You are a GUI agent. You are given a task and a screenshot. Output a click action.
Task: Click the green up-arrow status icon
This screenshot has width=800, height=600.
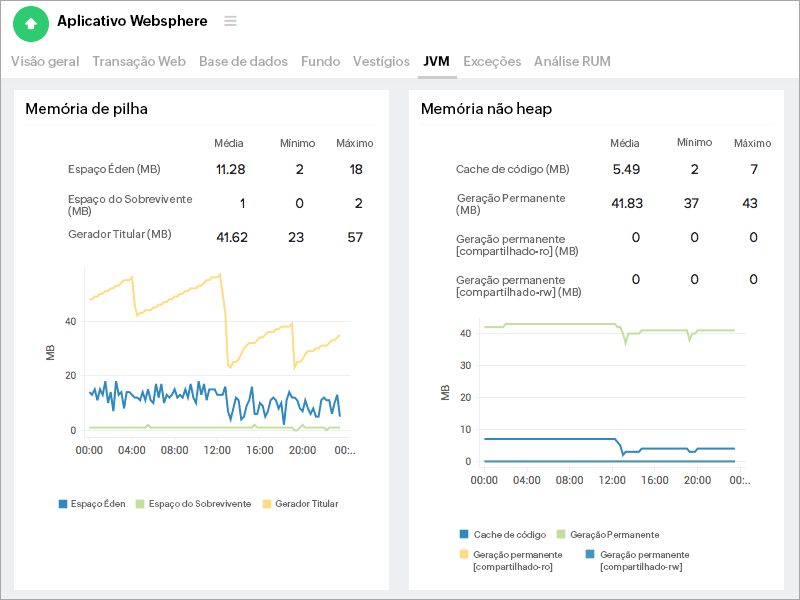click(31, 23)
